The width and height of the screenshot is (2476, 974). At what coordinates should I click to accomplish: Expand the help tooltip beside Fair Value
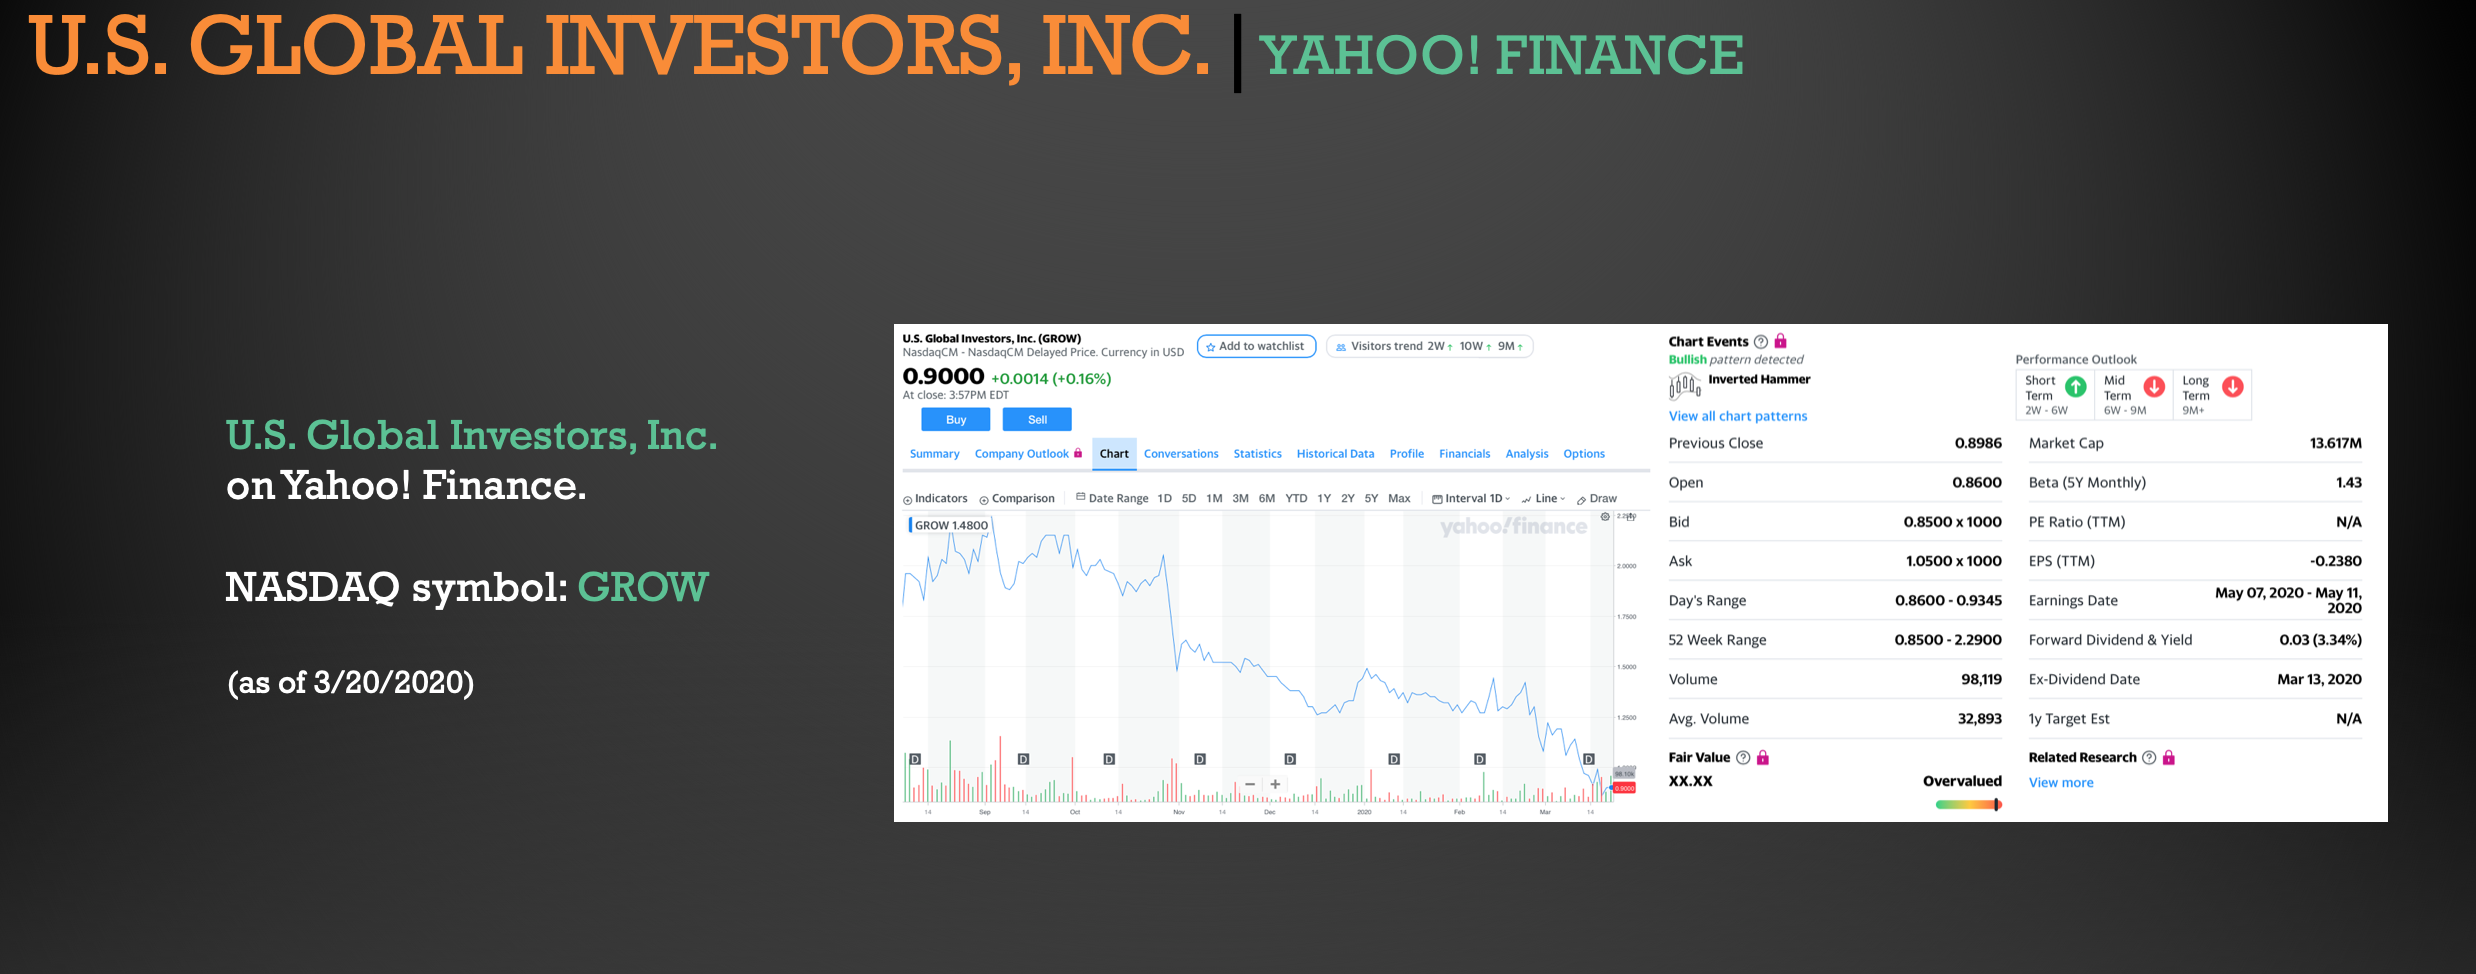[x=1741, y=757]
